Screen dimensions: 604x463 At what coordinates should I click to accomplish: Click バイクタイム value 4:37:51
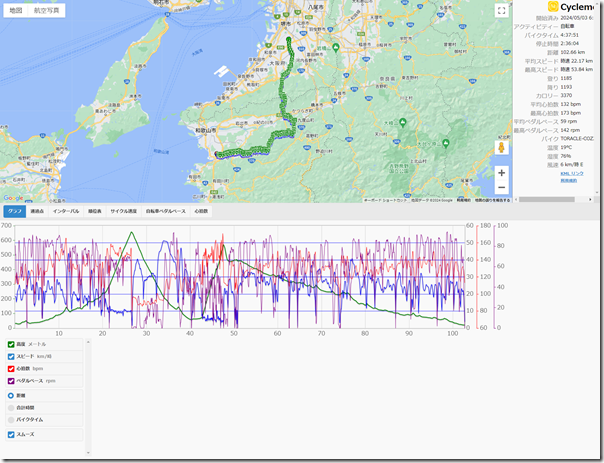569,35
